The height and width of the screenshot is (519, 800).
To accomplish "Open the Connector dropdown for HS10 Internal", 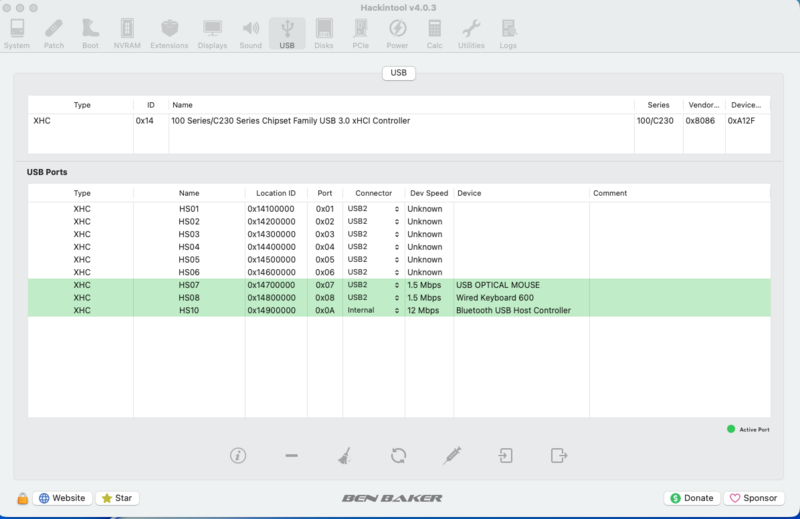I will (373, 310).
